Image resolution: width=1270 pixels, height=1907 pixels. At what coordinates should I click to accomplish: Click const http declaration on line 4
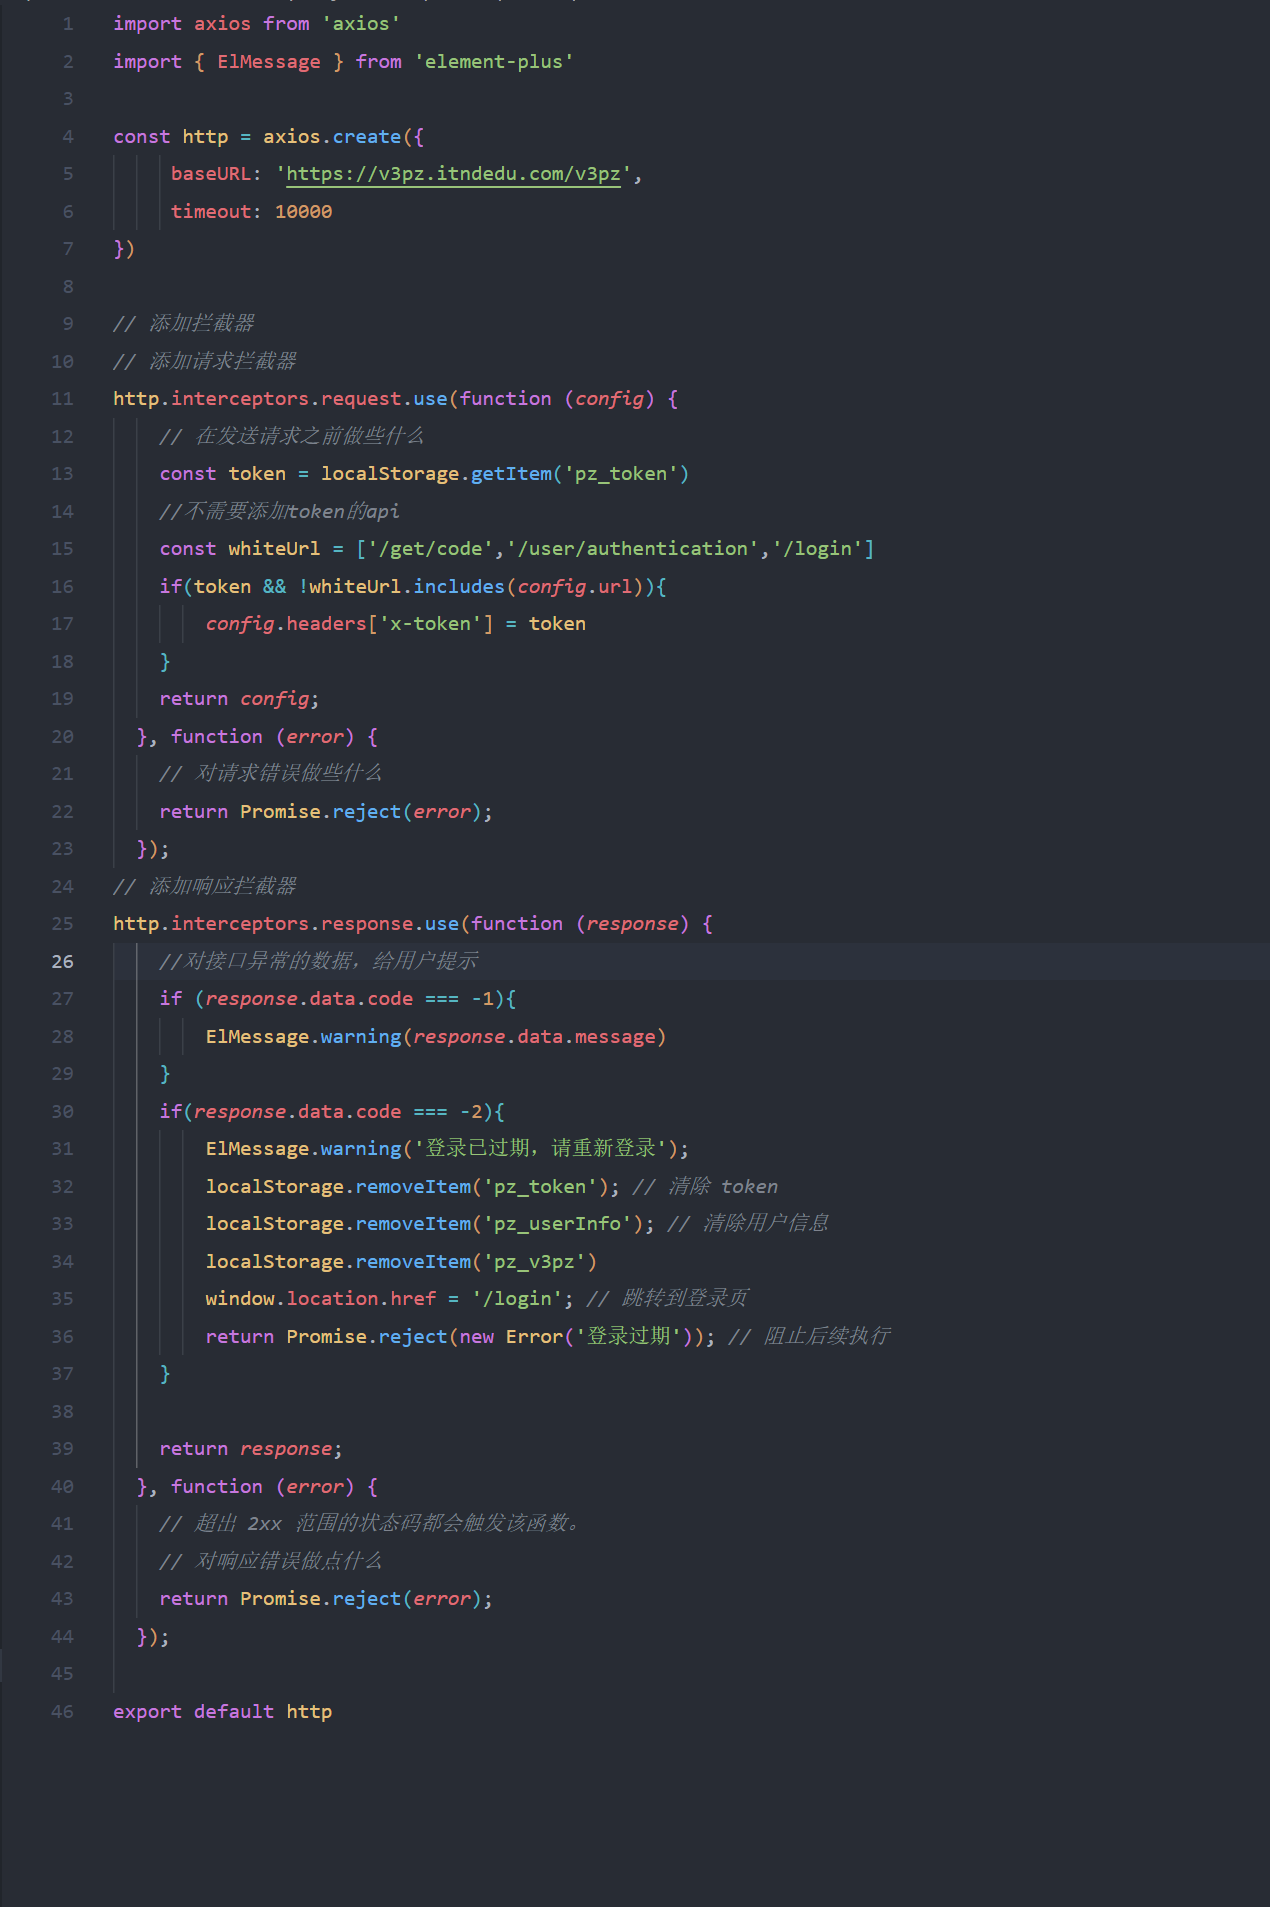coord(171,137)
